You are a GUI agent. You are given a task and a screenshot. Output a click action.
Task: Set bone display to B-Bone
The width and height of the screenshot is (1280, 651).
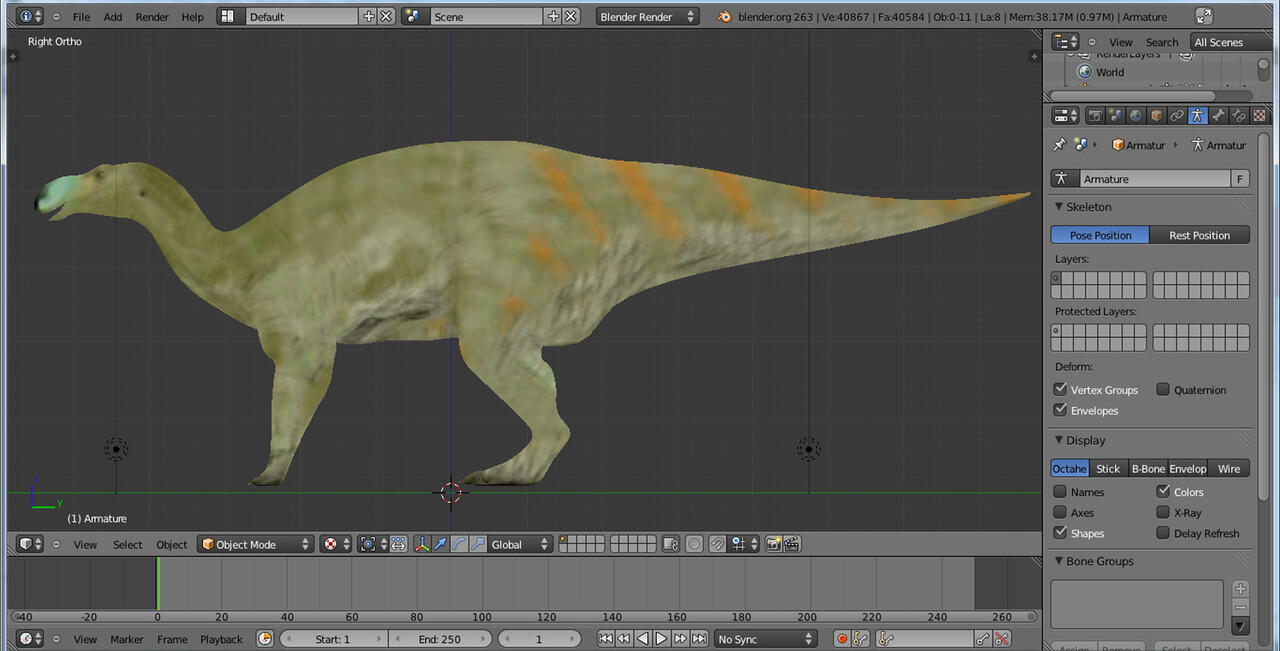[x=1148, y=468]
